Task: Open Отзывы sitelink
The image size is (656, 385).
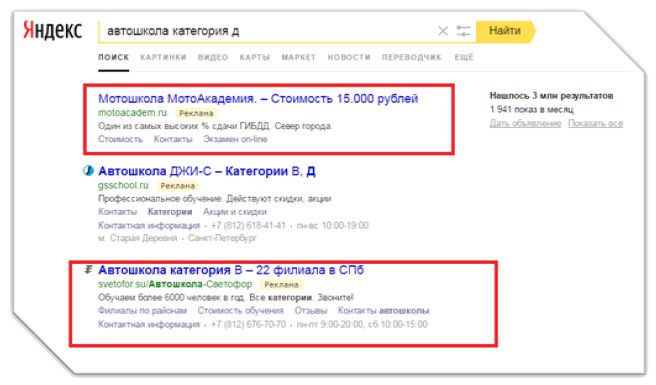Action: pos(311,311)
